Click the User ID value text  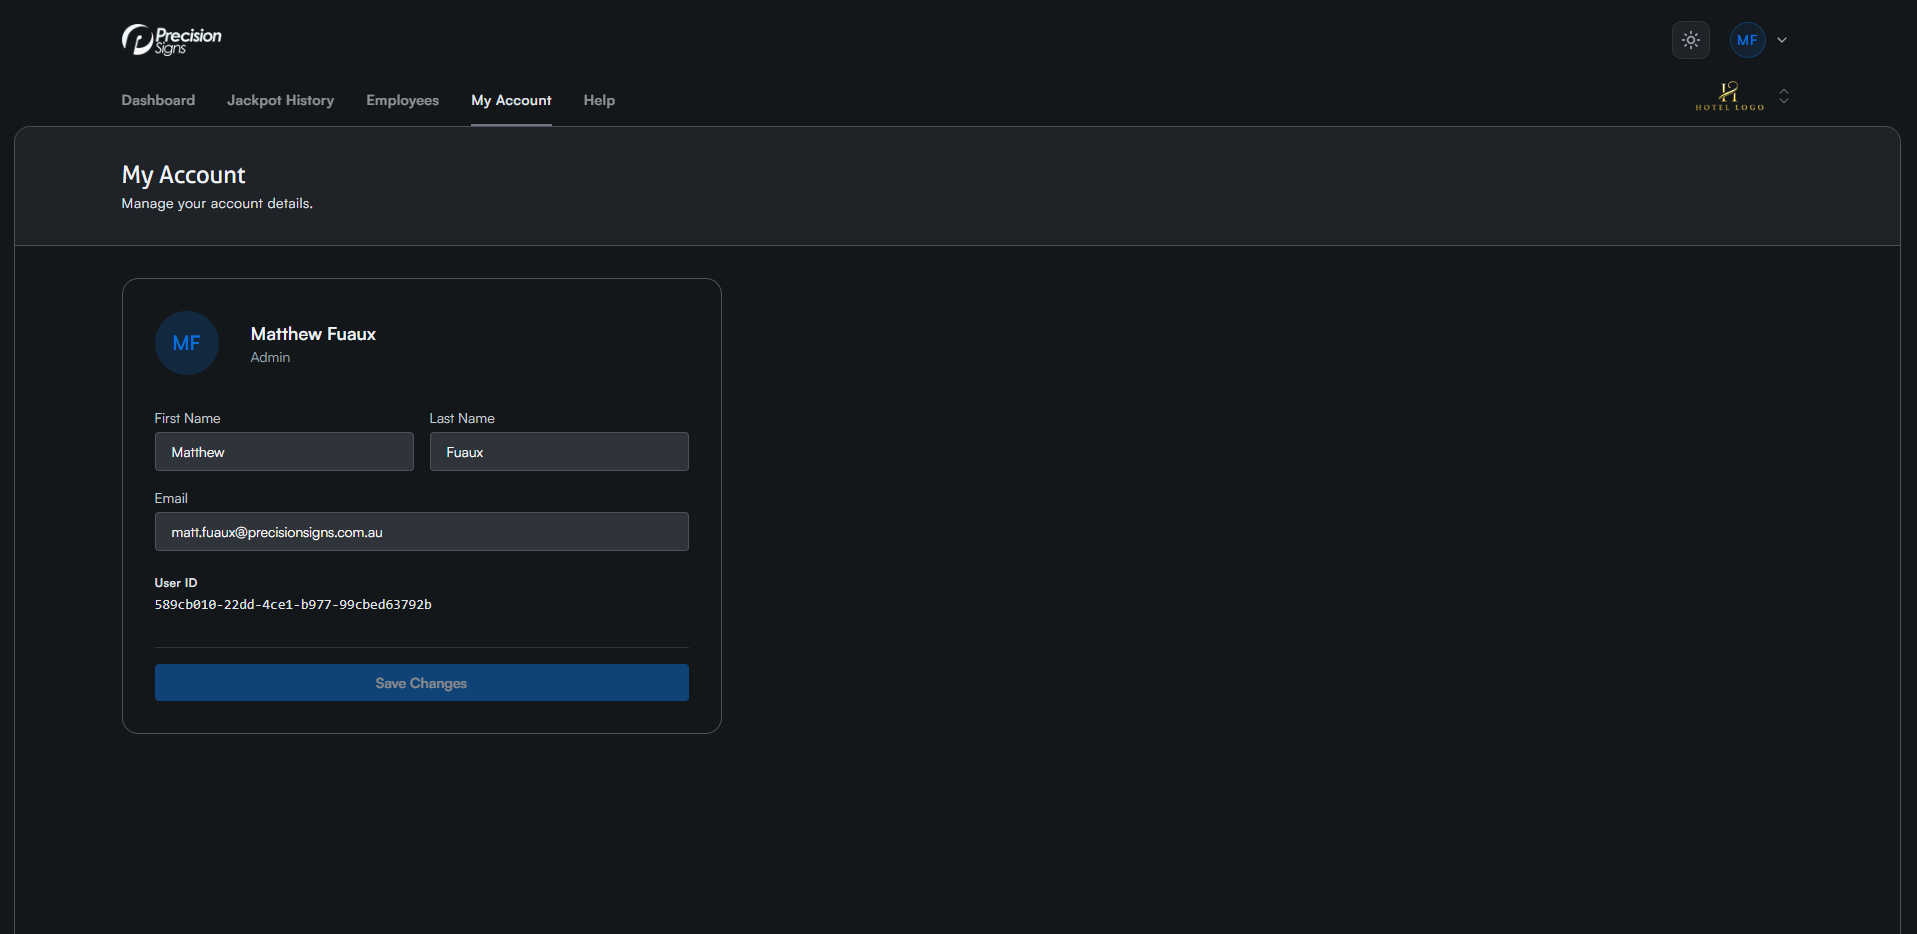click(x=293, y=605)
